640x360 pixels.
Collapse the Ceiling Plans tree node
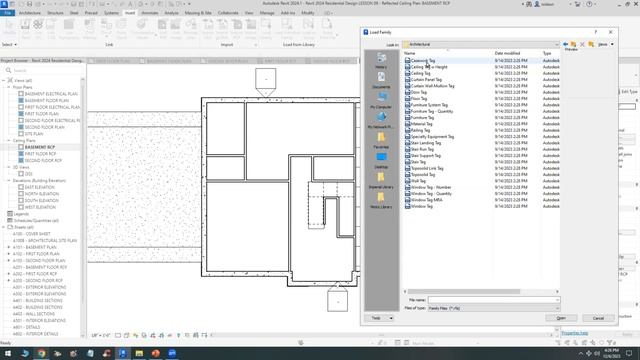[9, 140]
